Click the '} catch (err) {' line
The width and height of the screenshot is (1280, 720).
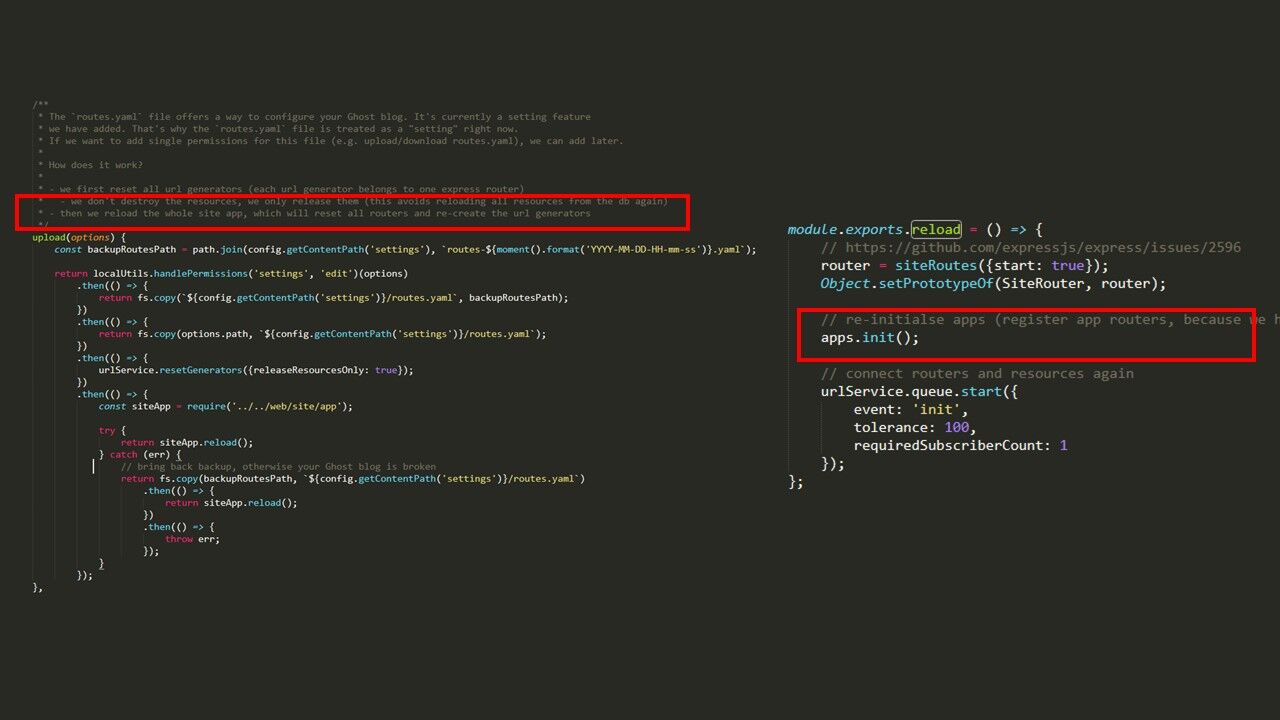coord(140,454)
